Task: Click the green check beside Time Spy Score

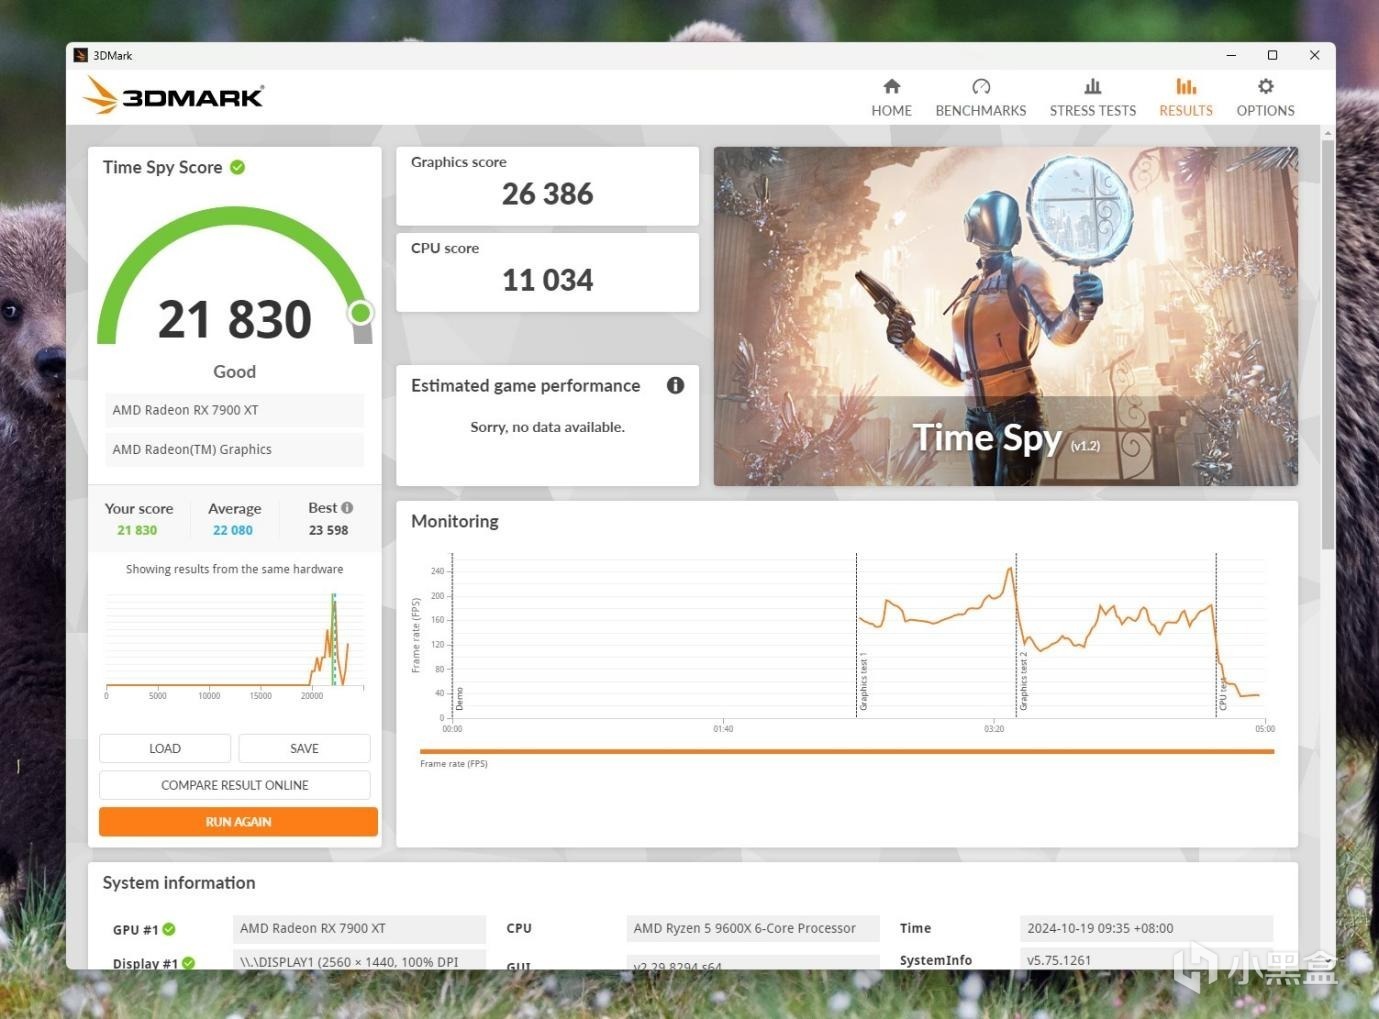Action: (238, 167)
